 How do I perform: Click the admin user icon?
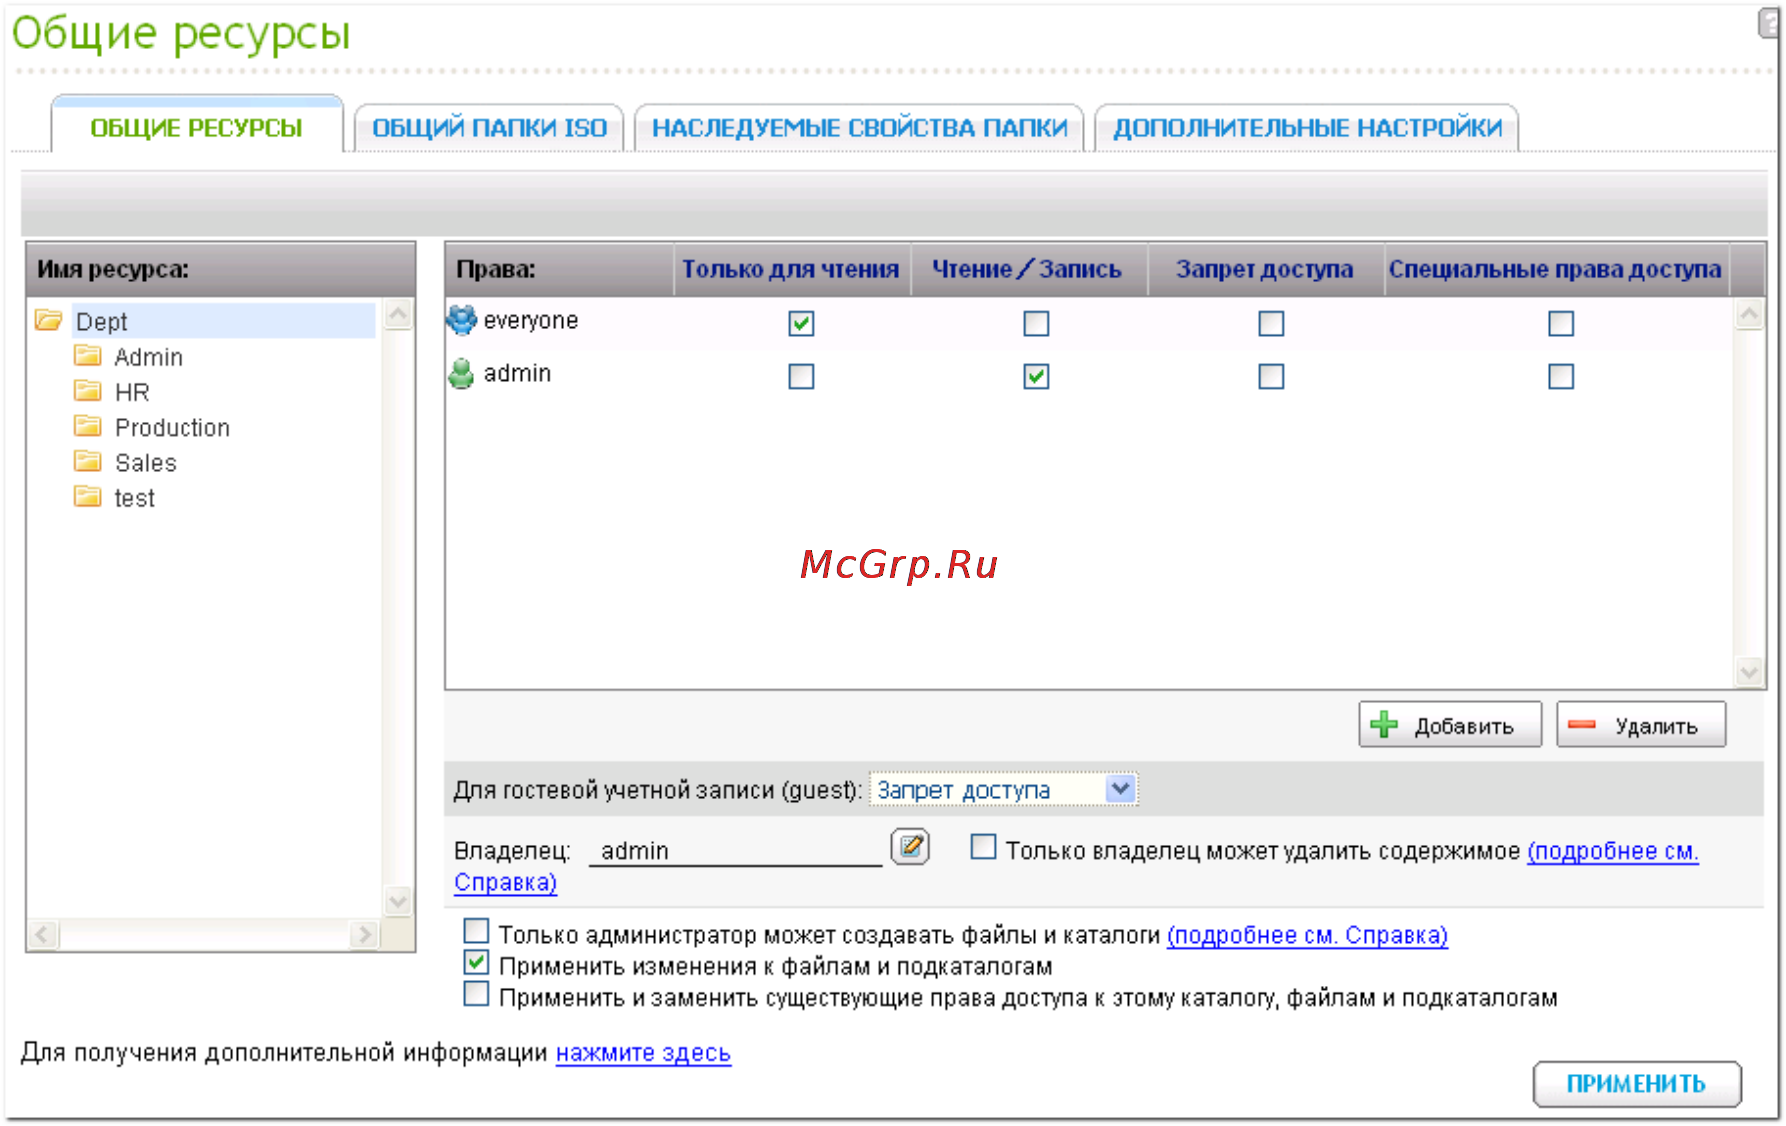coord(461,373)
